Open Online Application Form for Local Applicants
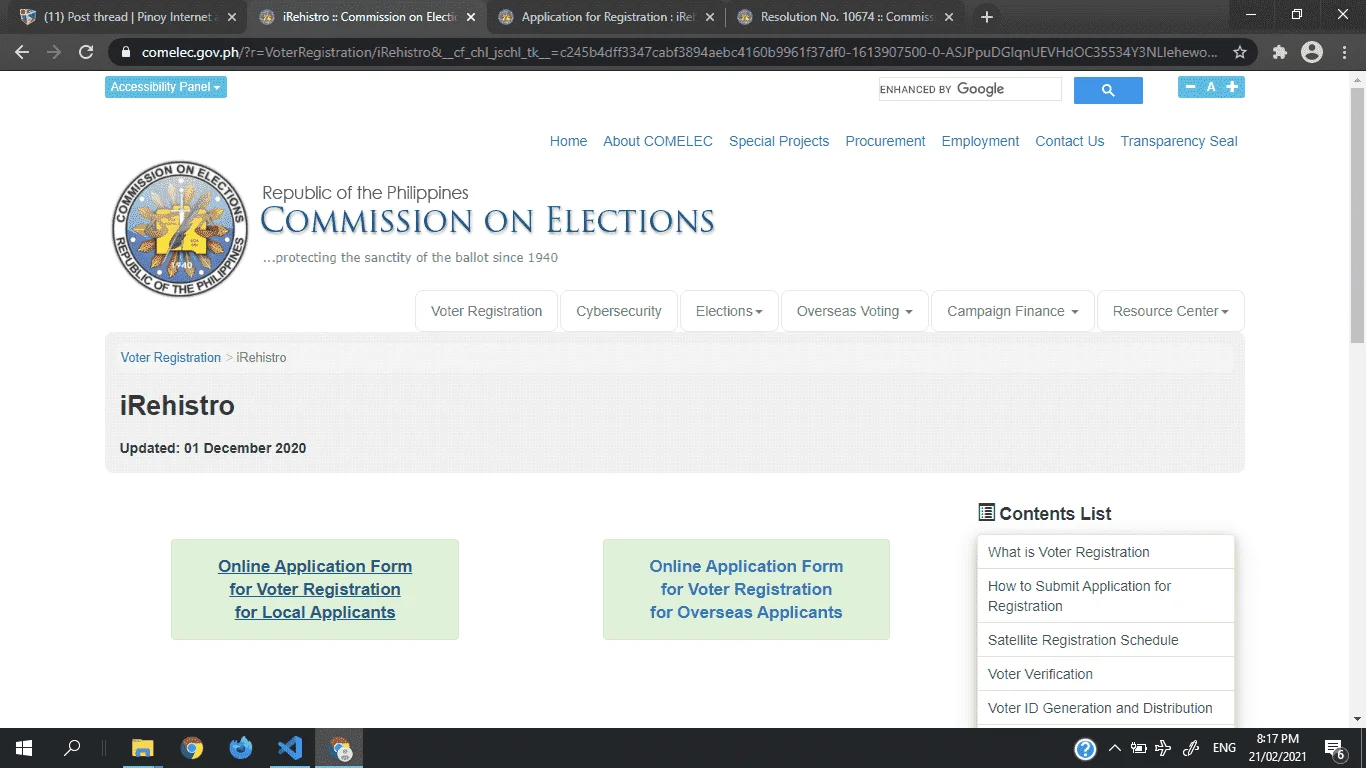The height and width of the screenshot is (768, 1366). click(x=315, y=589)
